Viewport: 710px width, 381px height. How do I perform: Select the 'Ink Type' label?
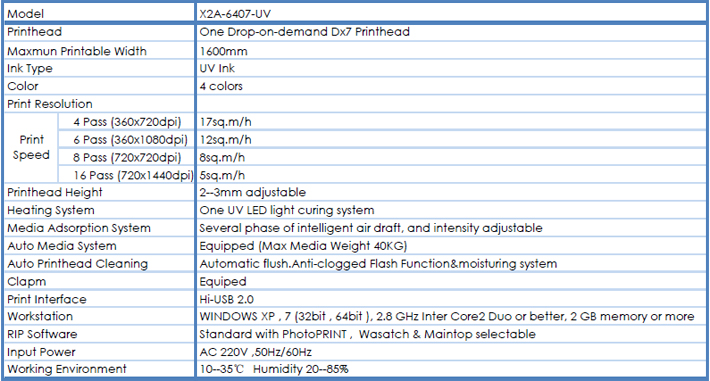[30, 69]
